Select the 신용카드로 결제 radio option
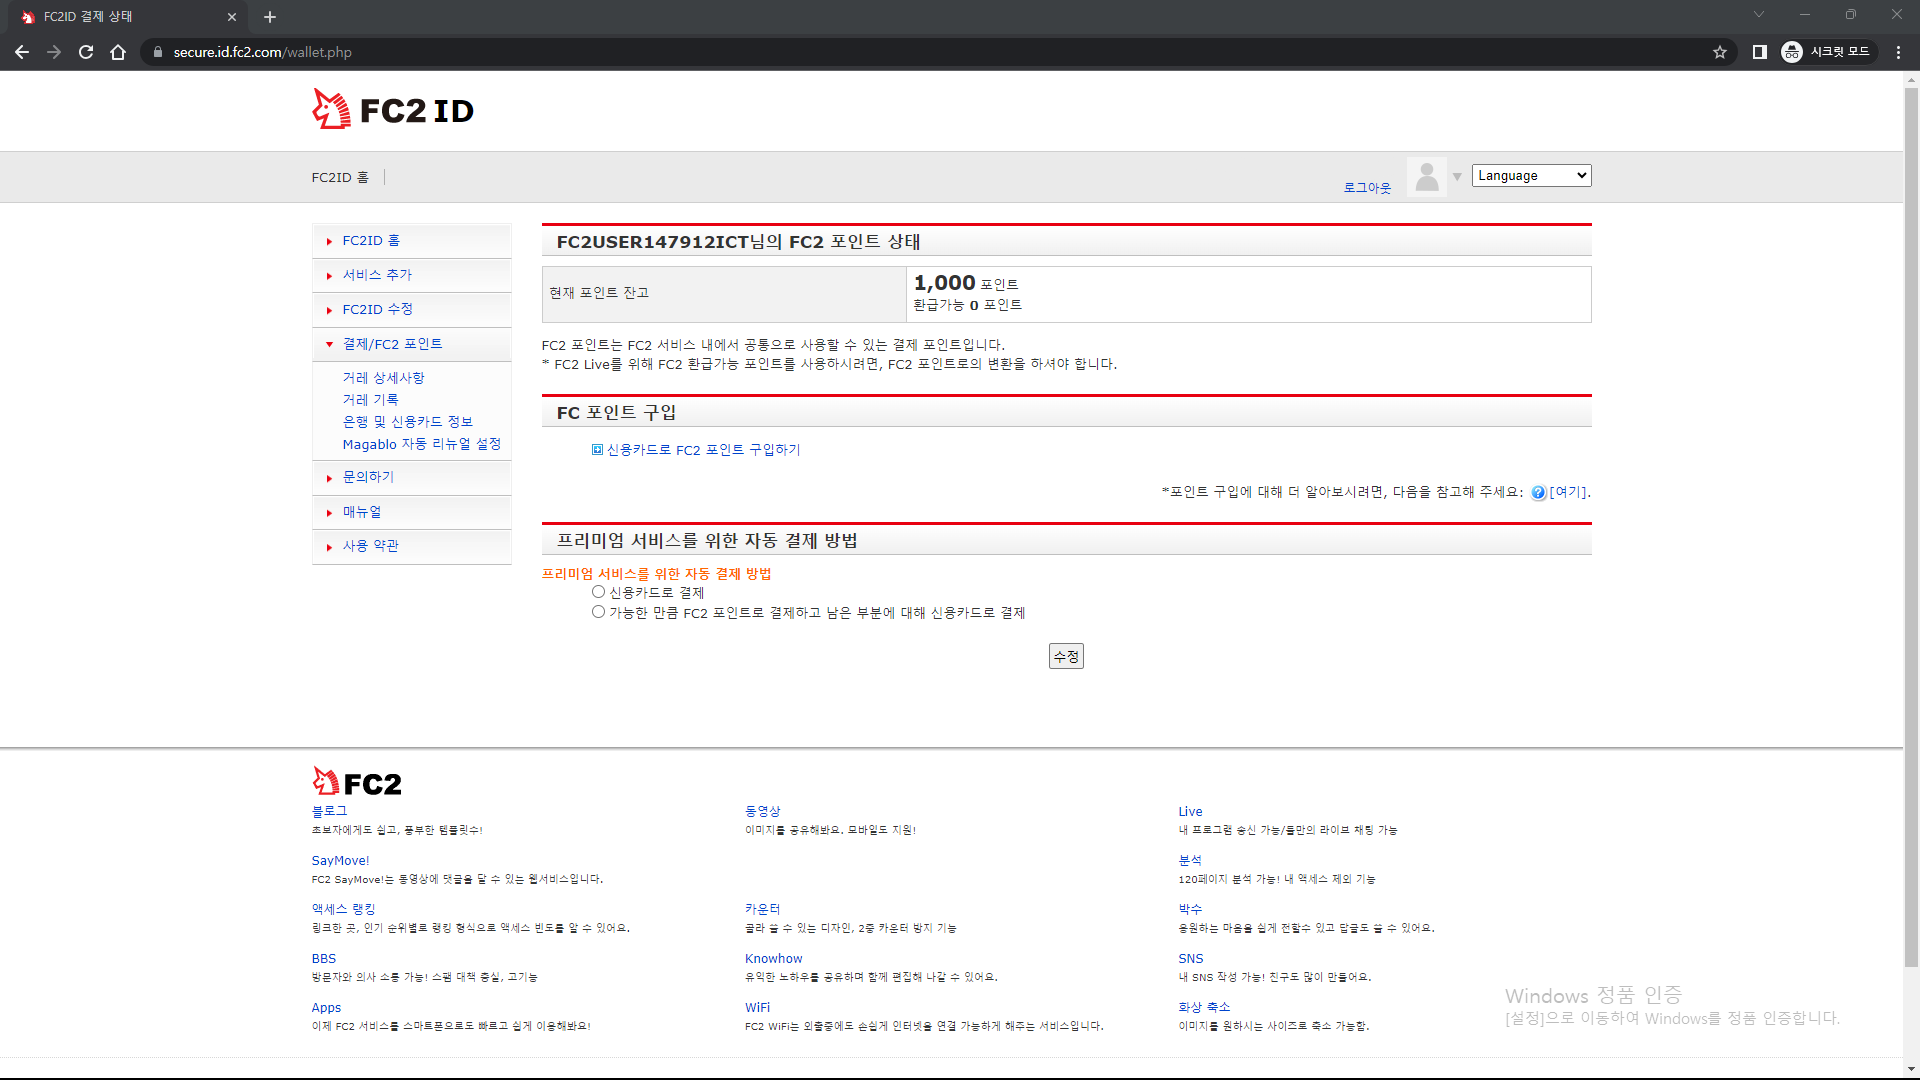Viewport: 1920px width, 1080px height. point(598,592)
